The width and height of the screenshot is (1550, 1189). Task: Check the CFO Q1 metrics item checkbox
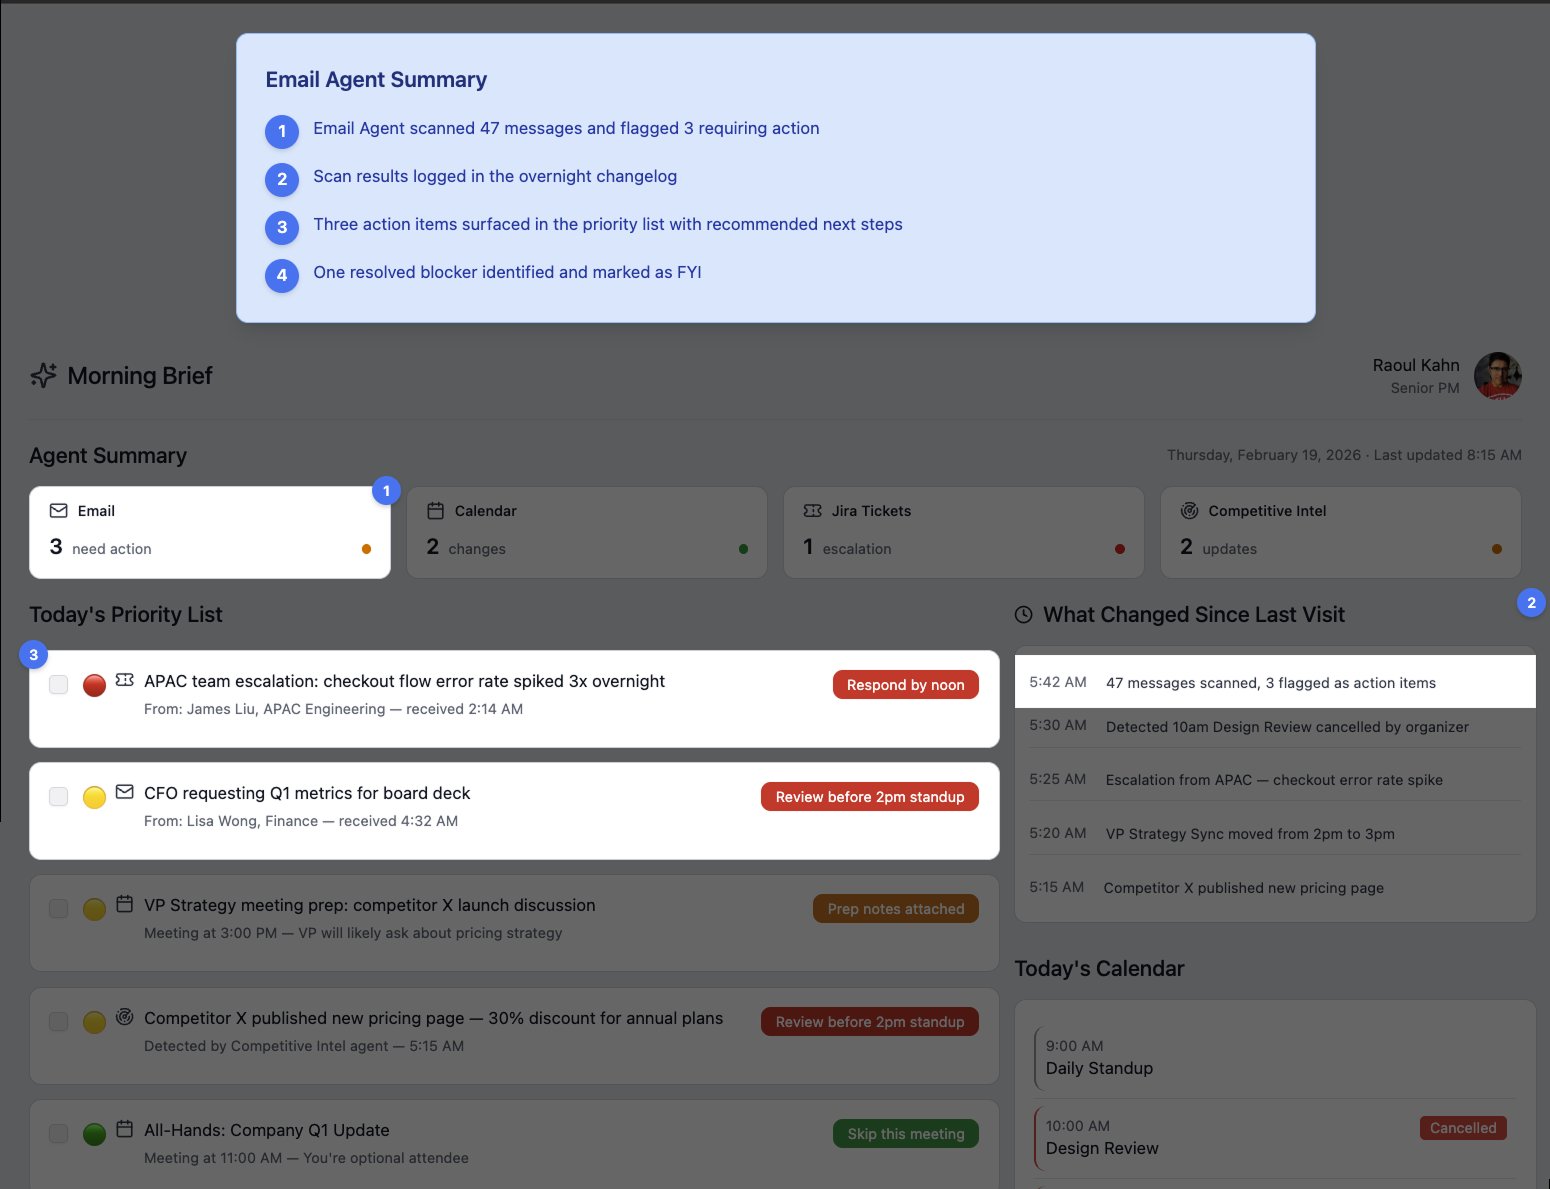coord(58,796)
